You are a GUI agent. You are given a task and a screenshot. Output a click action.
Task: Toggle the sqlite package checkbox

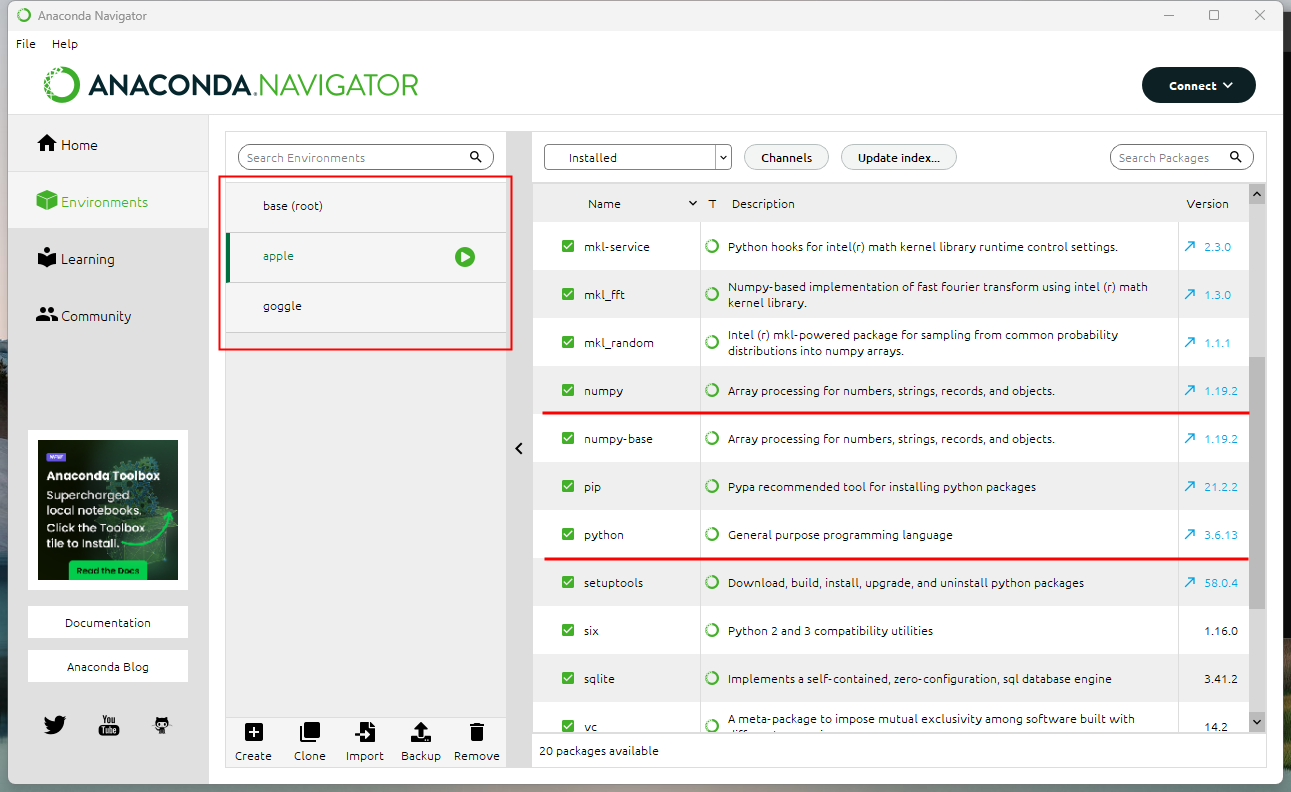point(568,678)
